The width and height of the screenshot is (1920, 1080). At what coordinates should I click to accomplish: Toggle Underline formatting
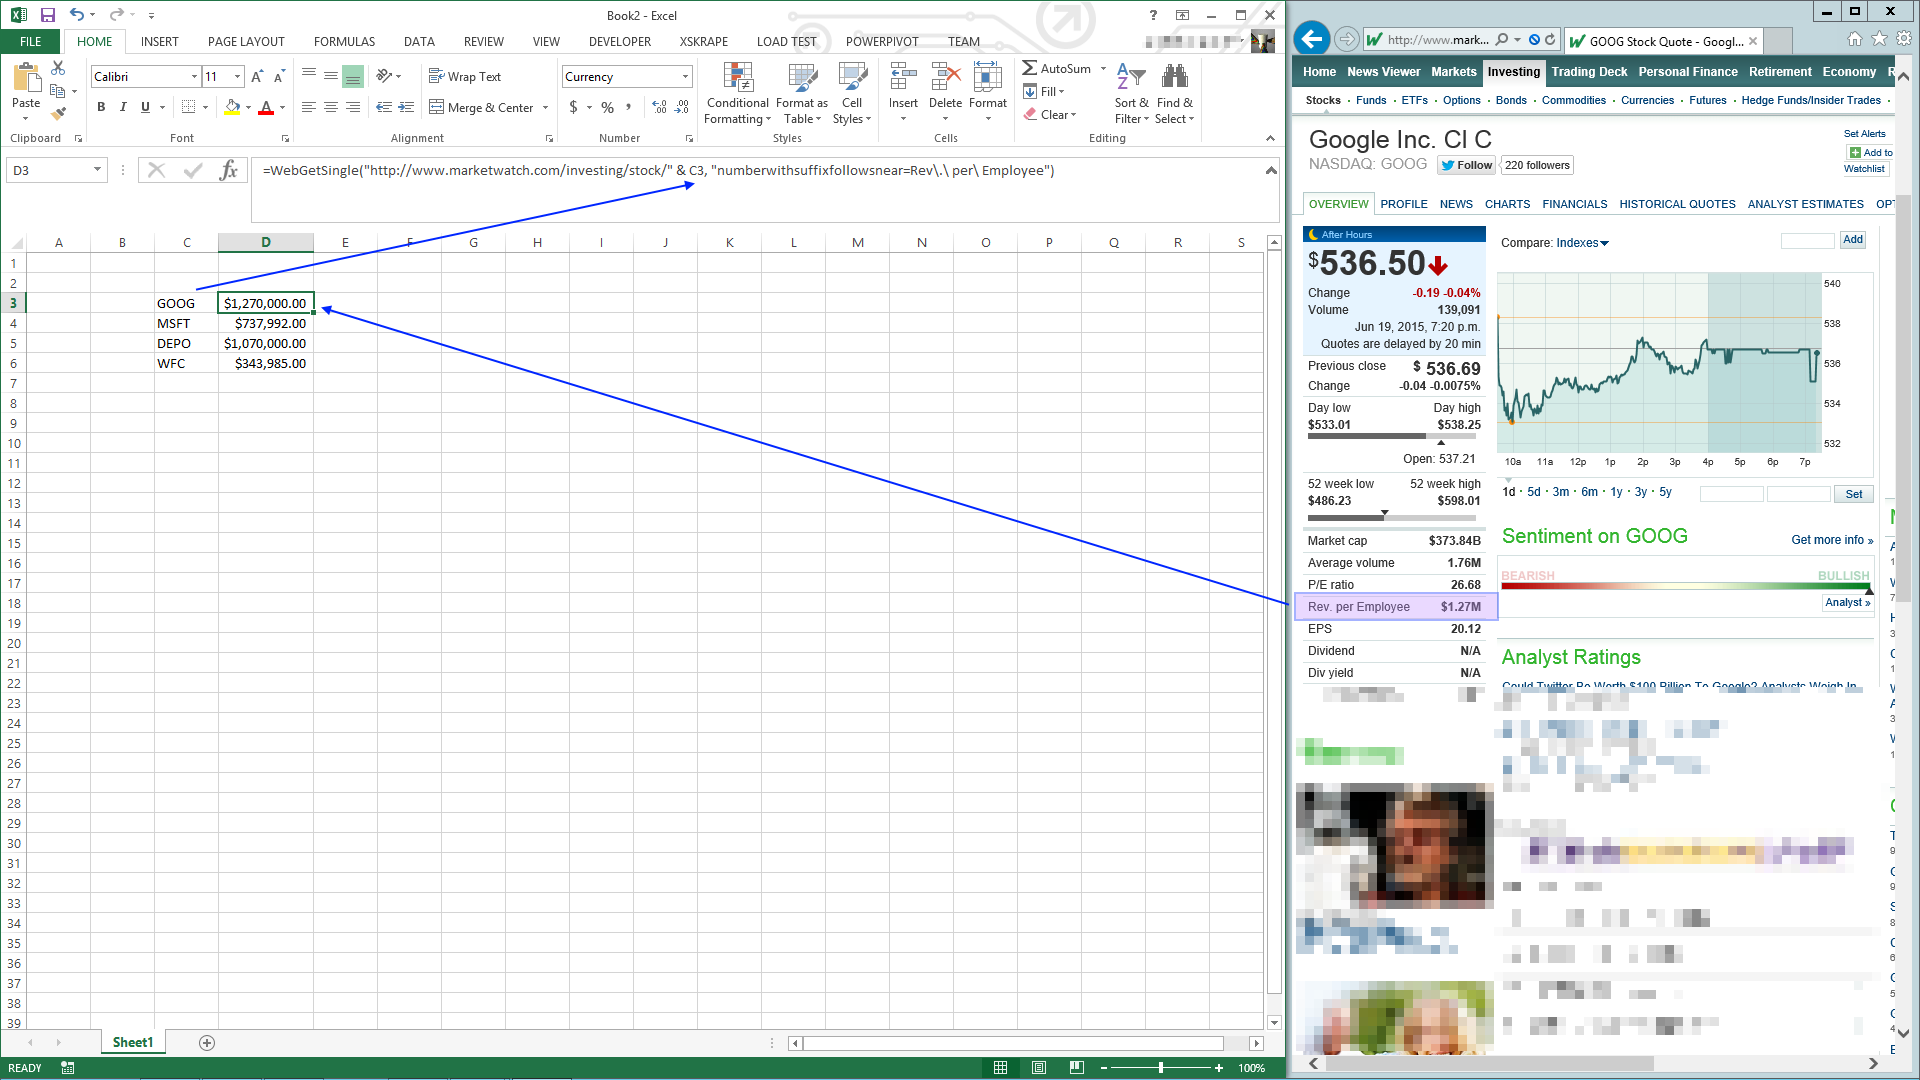(x=145, y=107)
